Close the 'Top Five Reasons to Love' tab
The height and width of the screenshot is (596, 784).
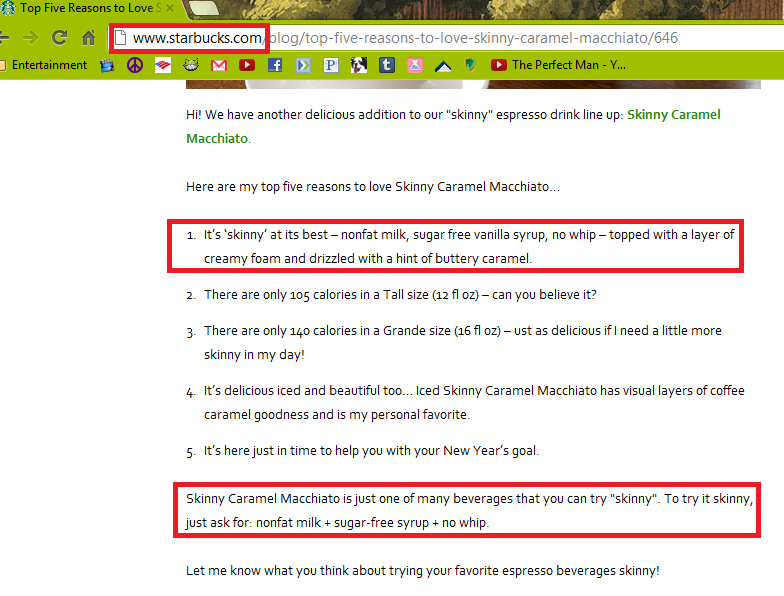[170, 8]
